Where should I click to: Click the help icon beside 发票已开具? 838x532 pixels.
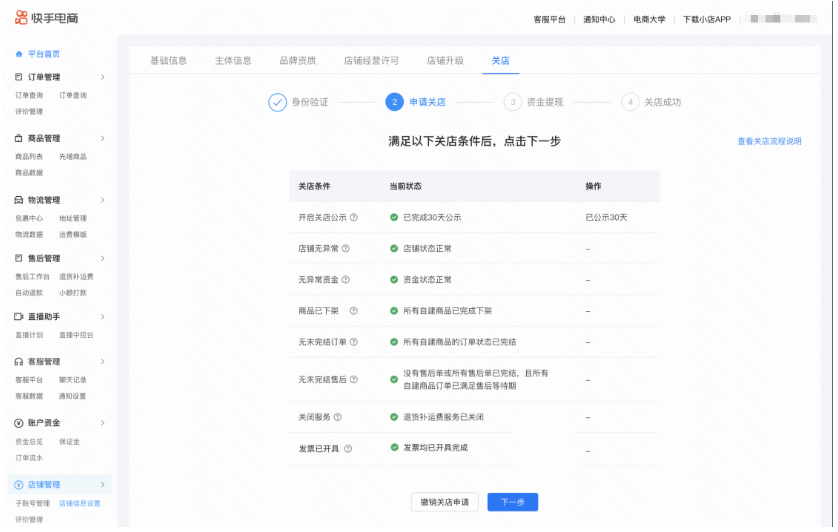tap(348, 448)
